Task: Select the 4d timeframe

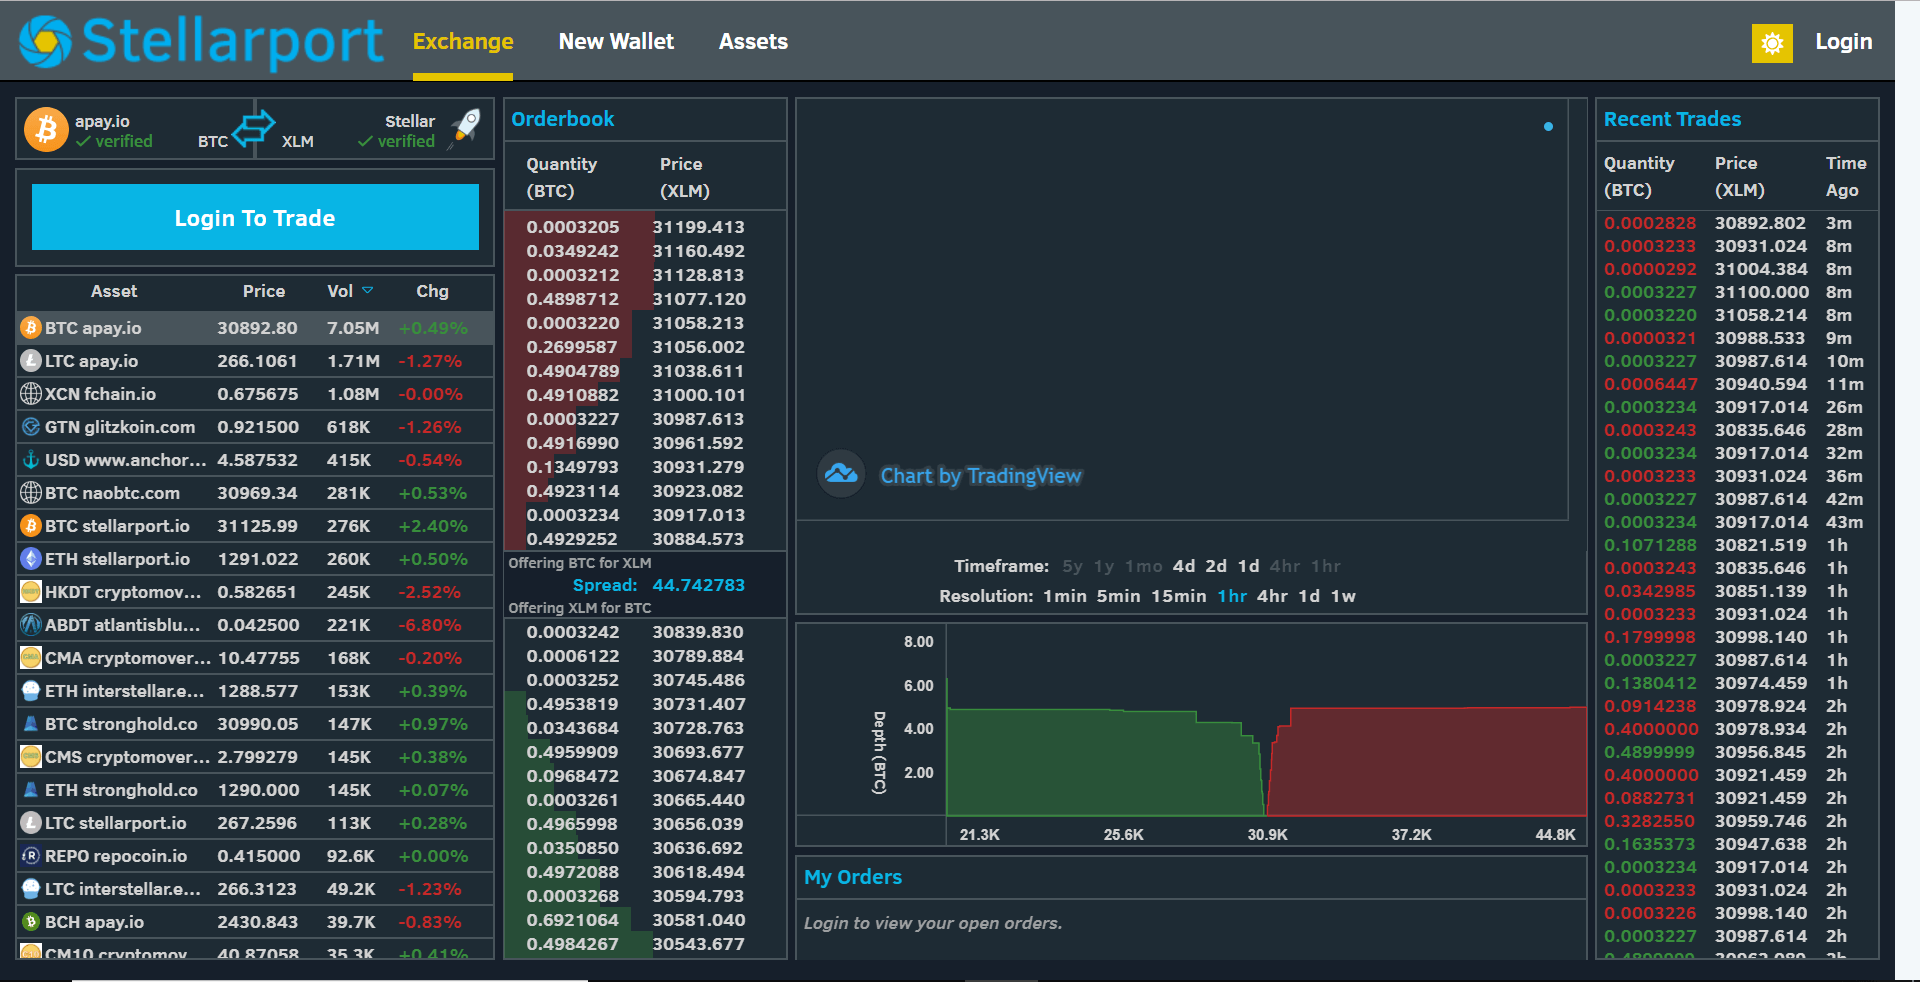Action: tap(1184, 566)
